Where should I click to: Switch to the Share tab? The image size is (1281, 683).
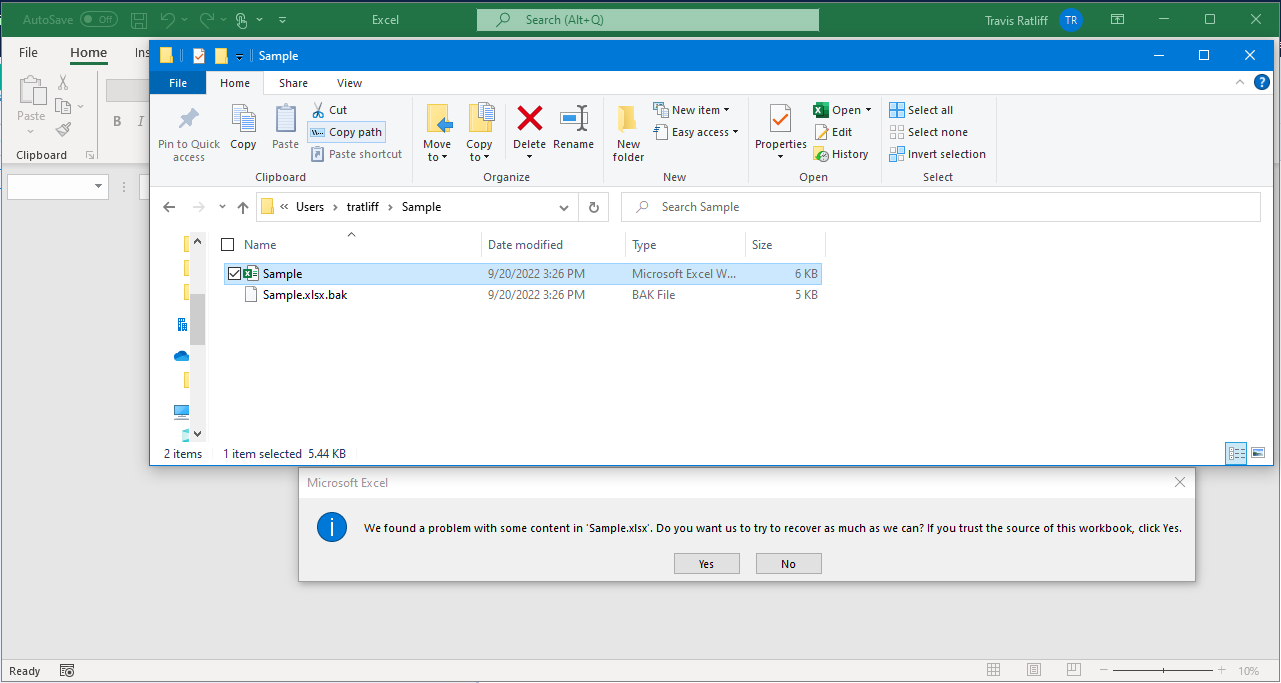coord(292,82)
